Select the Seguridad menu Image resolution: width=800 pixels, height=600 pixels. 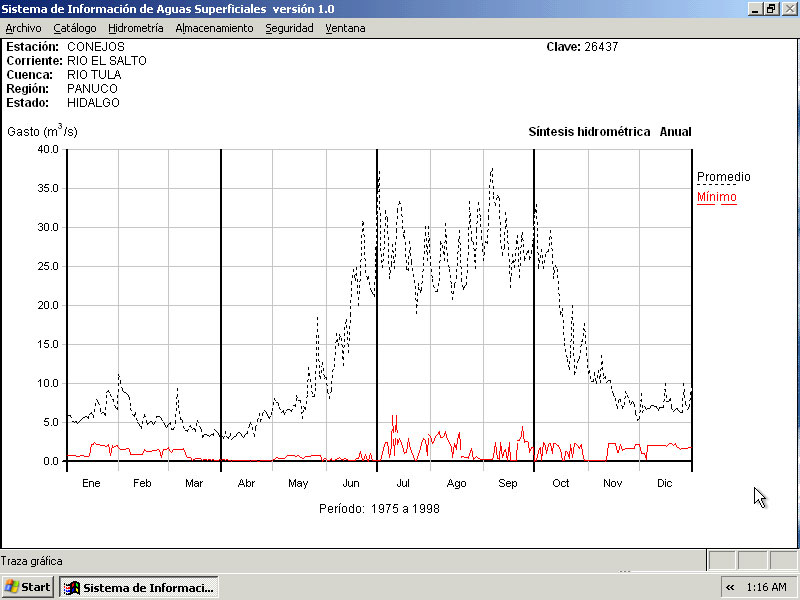289,28
